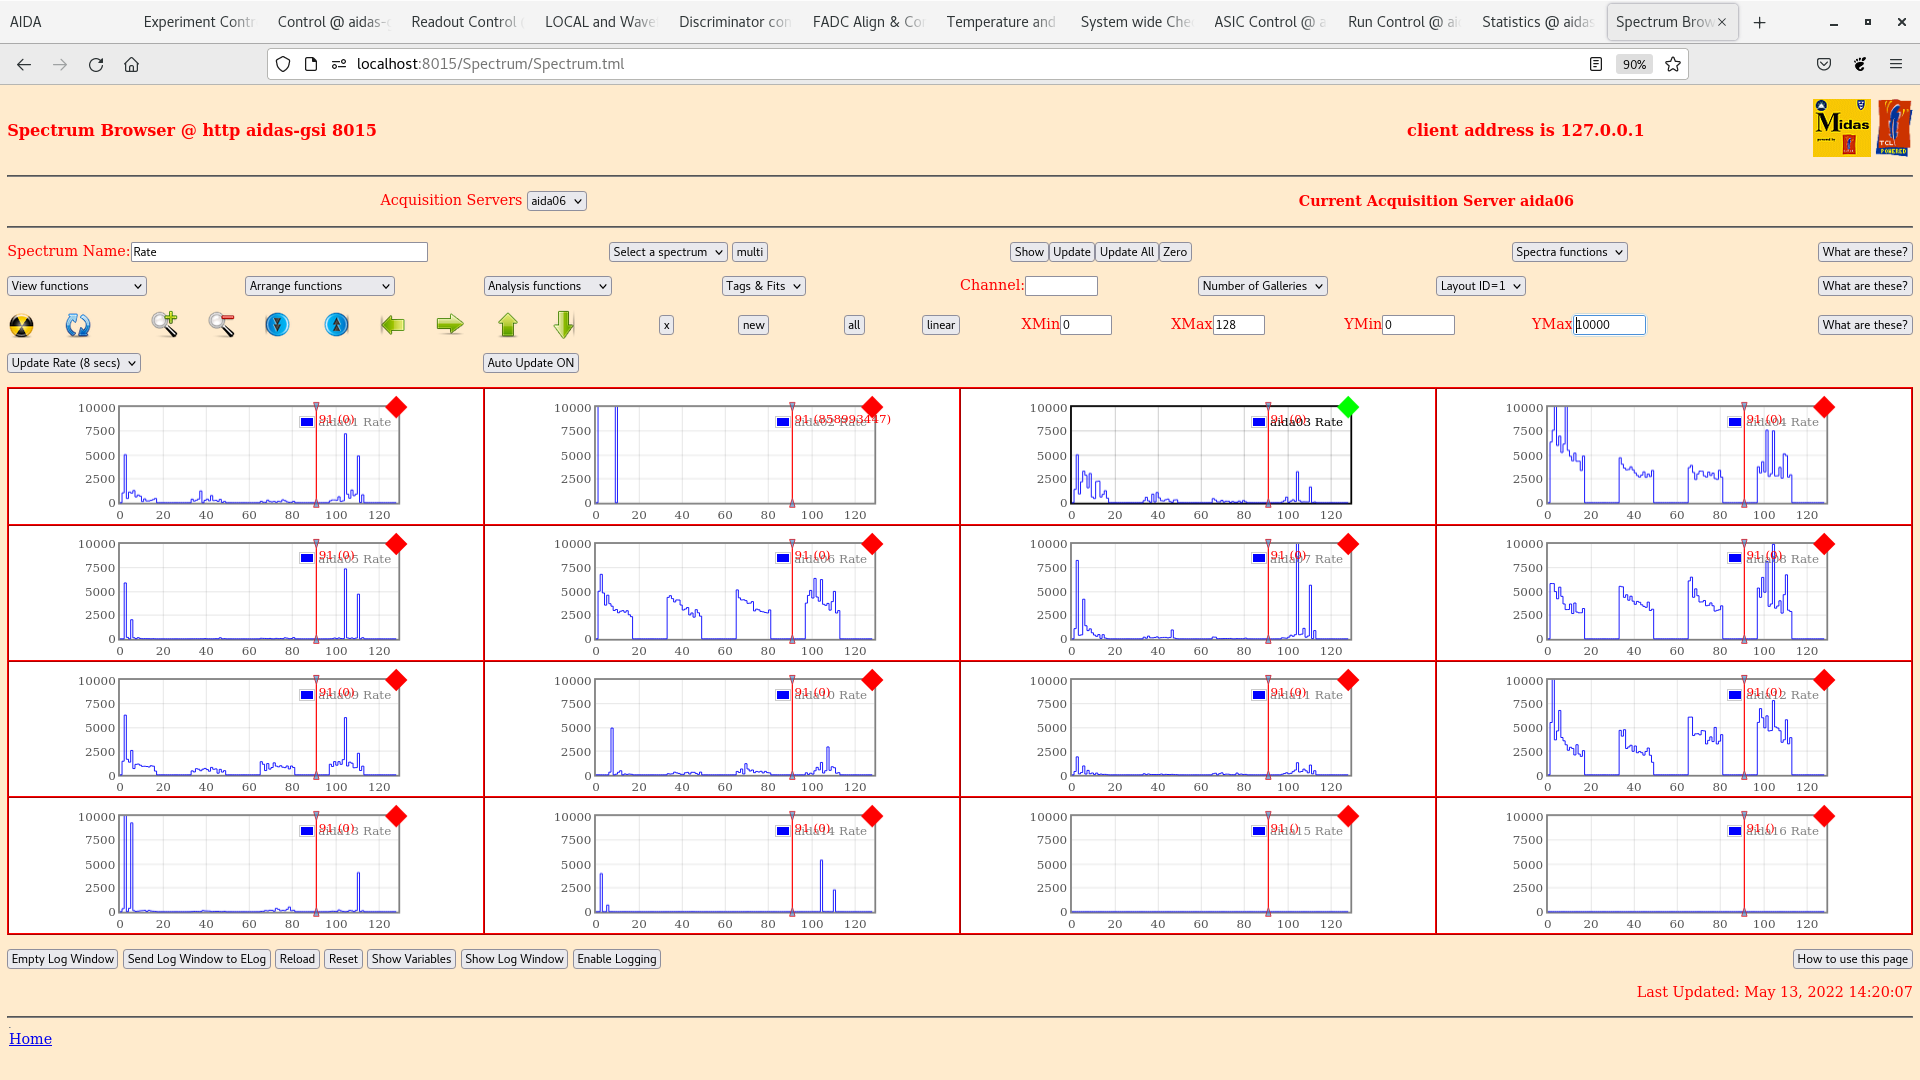Switch to the Temperature tab
This screenshot has width=1920, height=1080.
point(1000,22)
